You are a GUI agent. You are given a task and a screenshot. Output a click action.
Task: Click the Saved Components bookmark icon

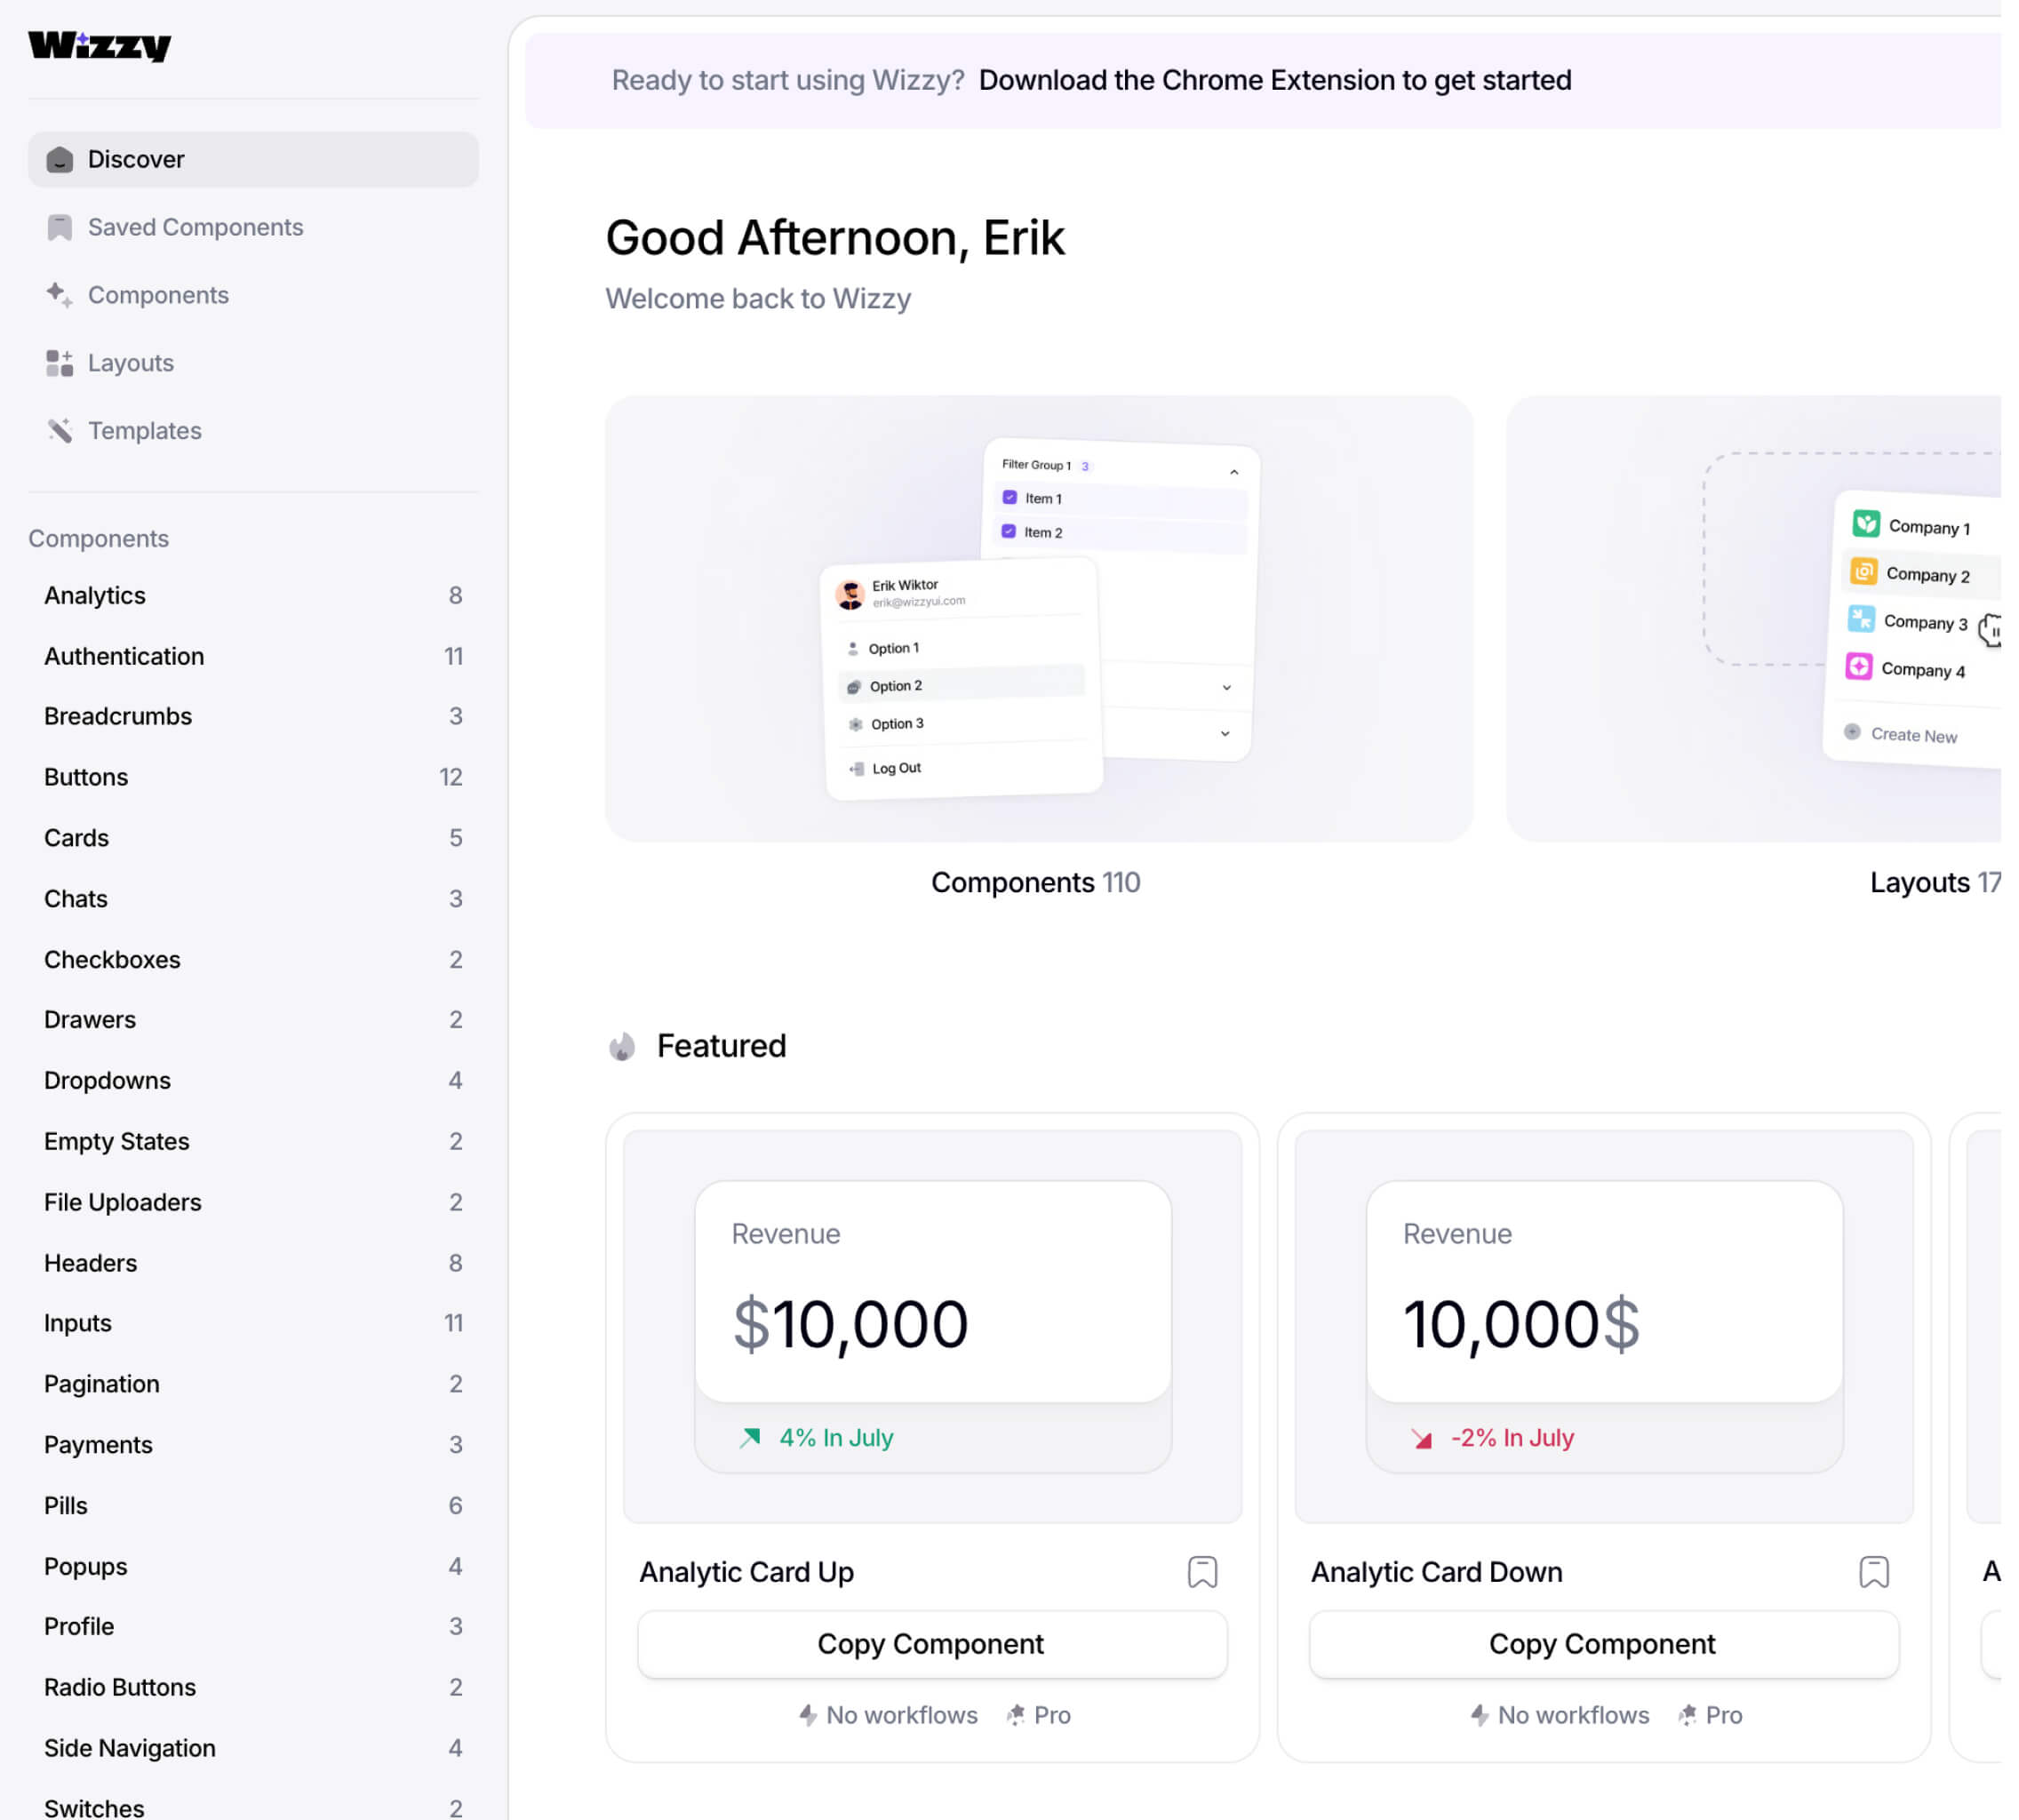pyautogui.click(x=60, y=228)
